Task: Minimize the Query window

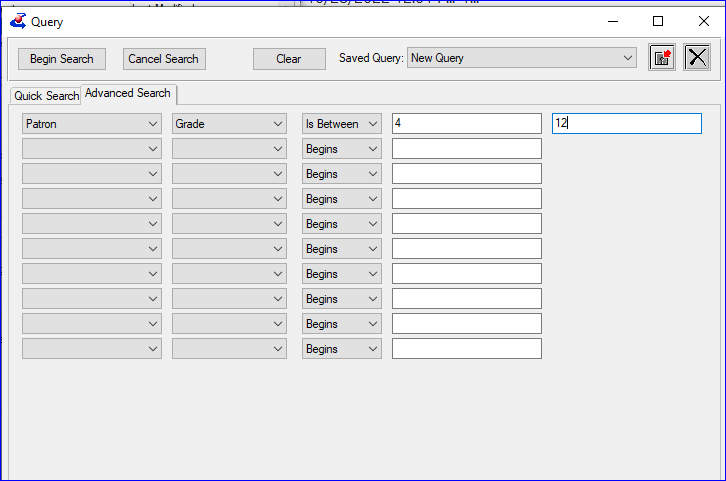Action: click(x=612, y=21)
